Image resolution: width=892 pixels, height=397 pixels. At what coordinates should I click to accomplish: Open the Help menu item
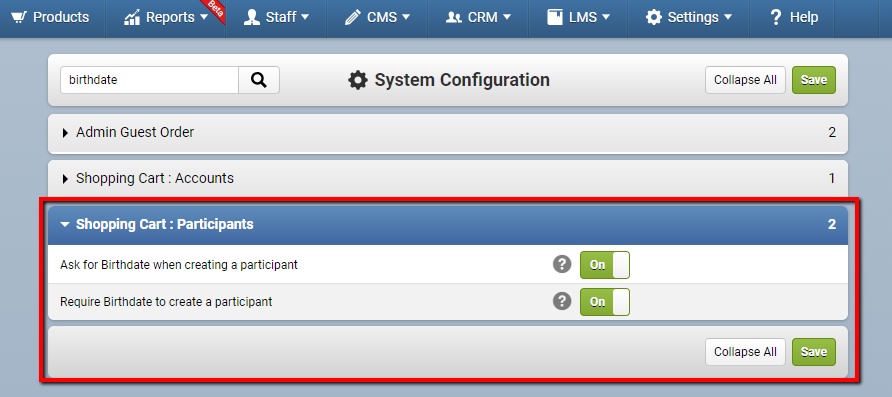pyautogui.click(x=793, y=18)
